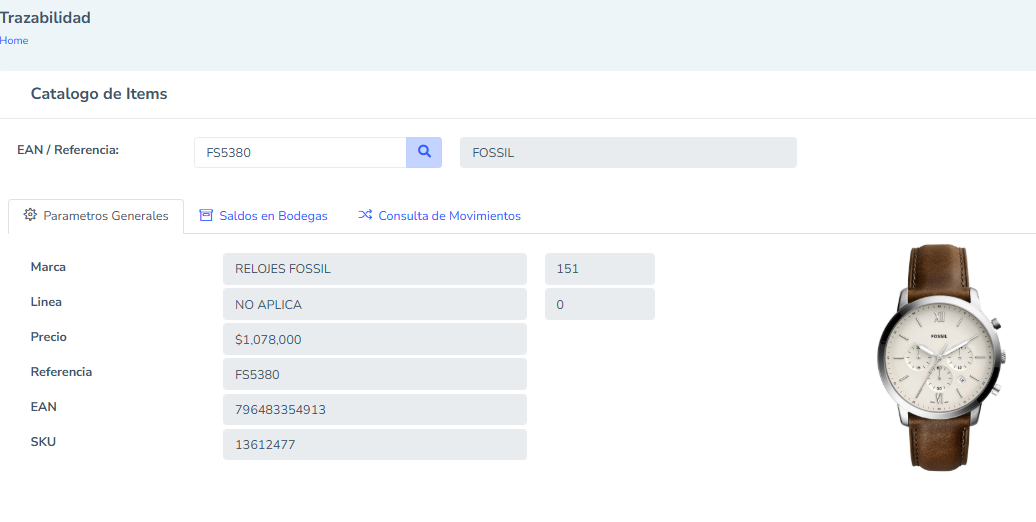Click the Linea field showing NO APLICA
Viewport: 1036px width, 522px height.
coord(374,304)
